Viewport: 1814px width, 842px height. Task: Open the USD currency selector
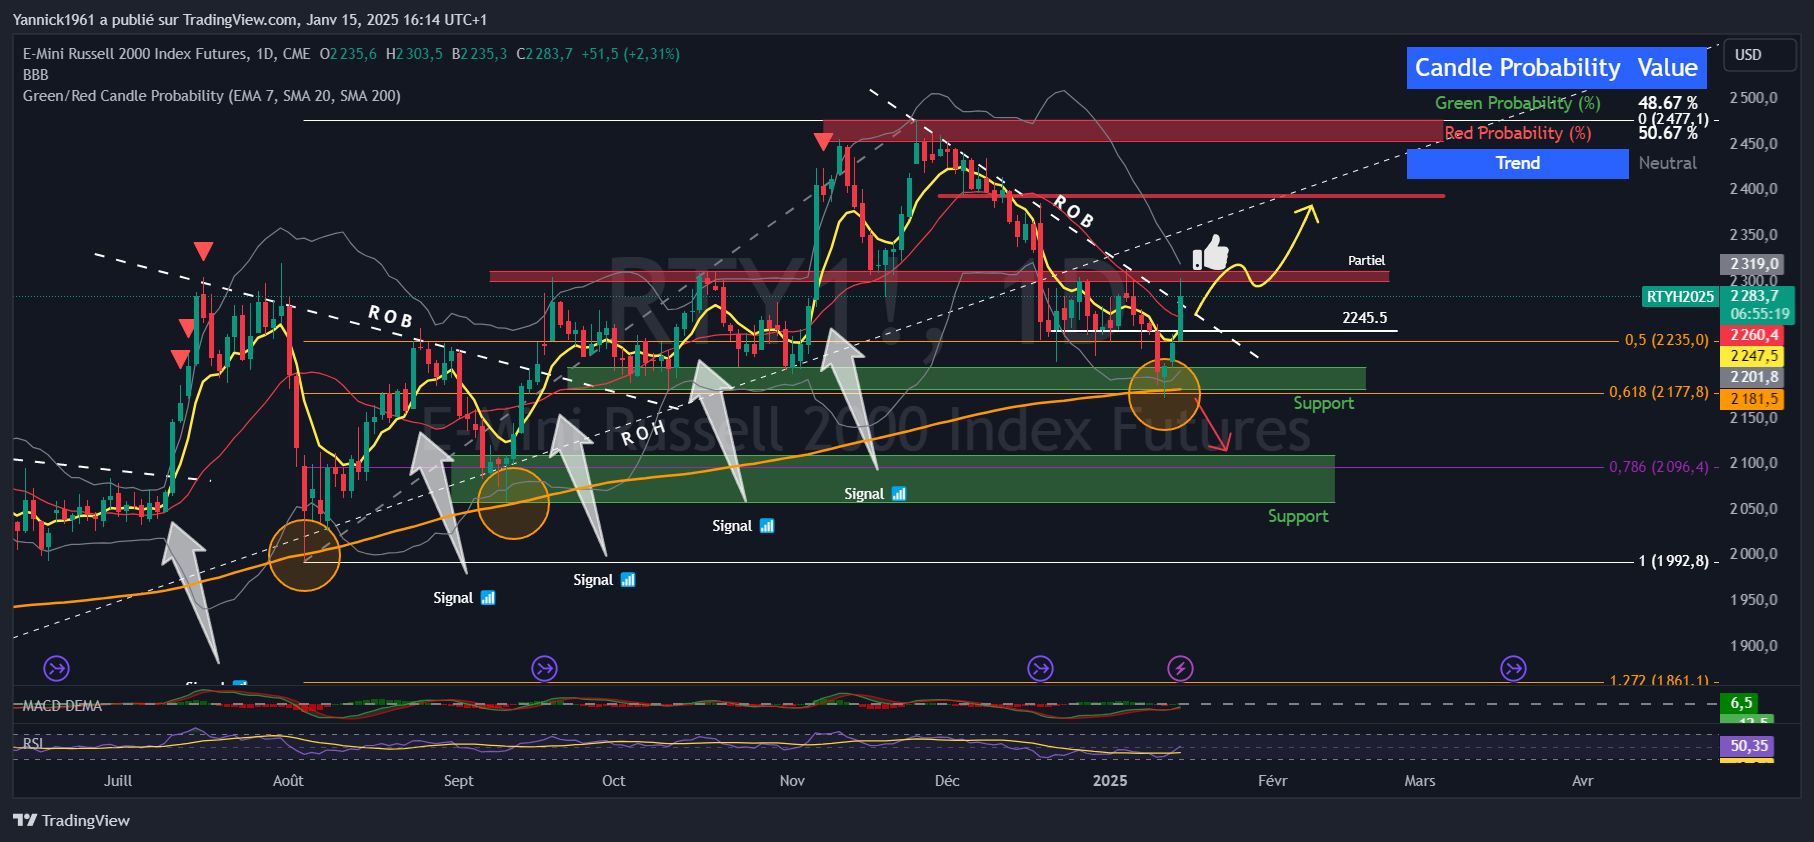tap(1760, 55)
